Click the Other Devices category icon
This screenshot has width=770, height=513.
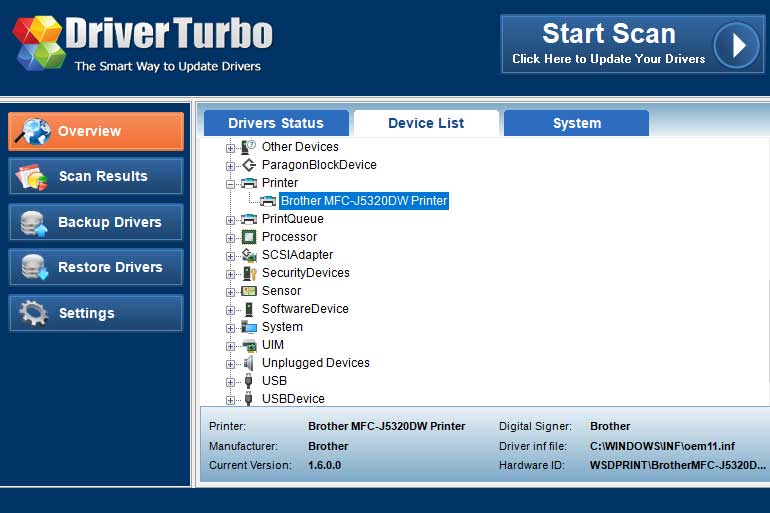pos(248,147)
